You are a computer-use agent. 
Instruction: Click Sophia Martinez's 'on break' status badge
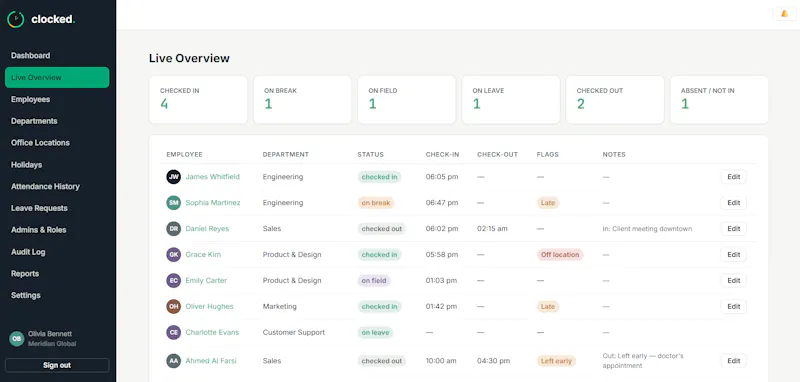[376, 203]
